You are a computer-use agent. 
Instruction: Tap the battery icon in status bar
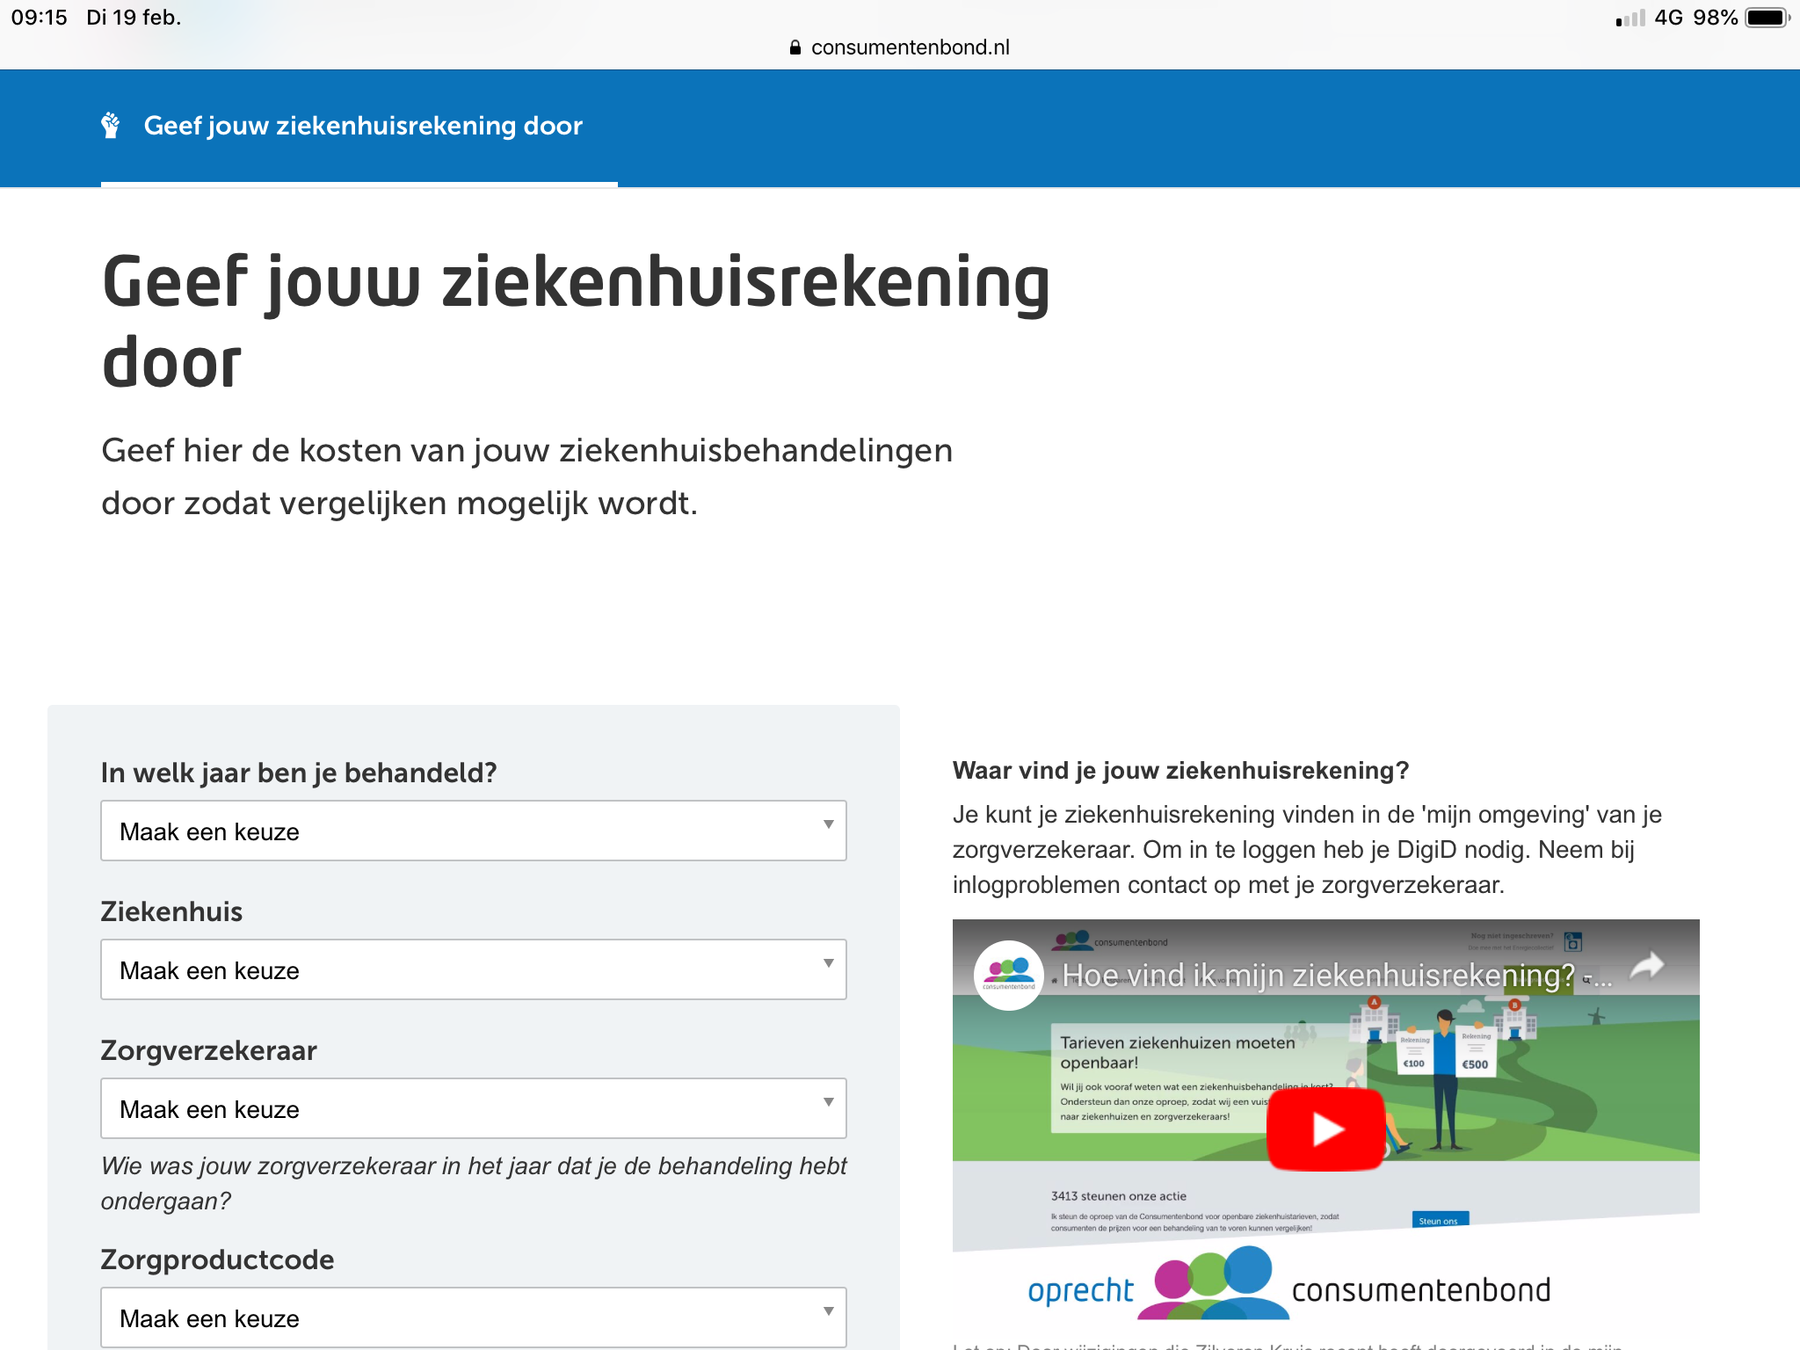coord(1767,18)
